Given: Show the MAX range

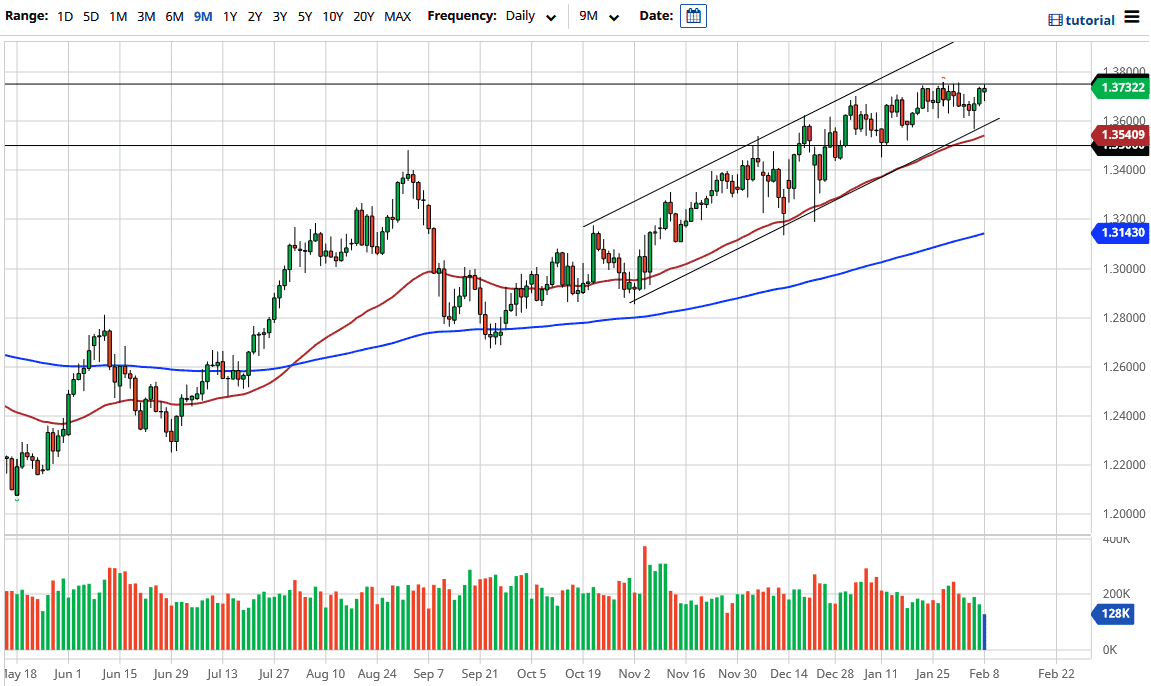Looking at the screenshot, I should [397, 16].
